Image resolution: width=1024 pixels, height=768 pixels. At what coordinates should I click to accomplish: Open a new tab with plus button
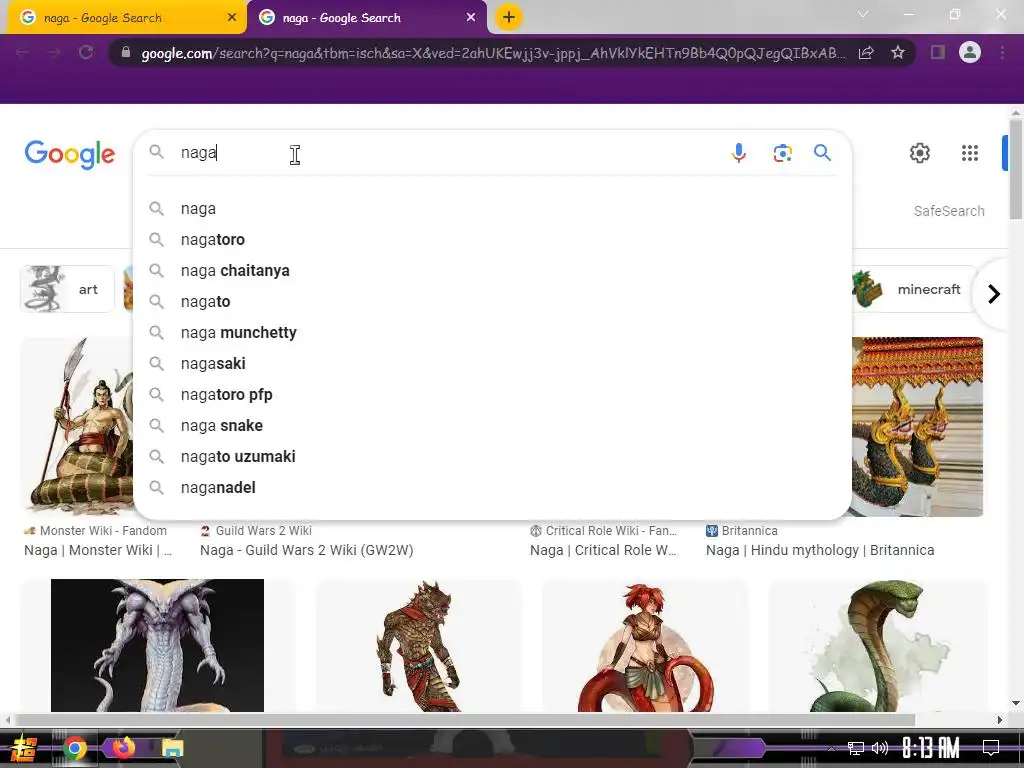(x=509, y=17)
